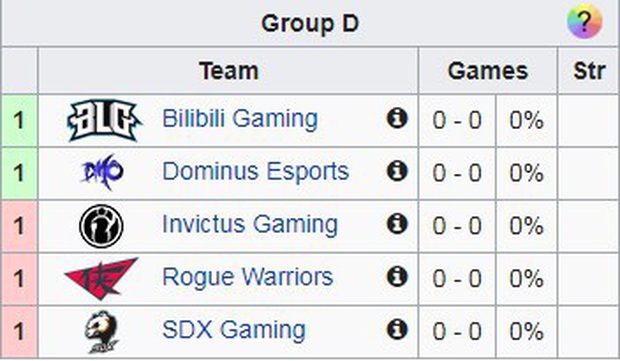
Task: Click the Str column header
Action: (589, 71)
